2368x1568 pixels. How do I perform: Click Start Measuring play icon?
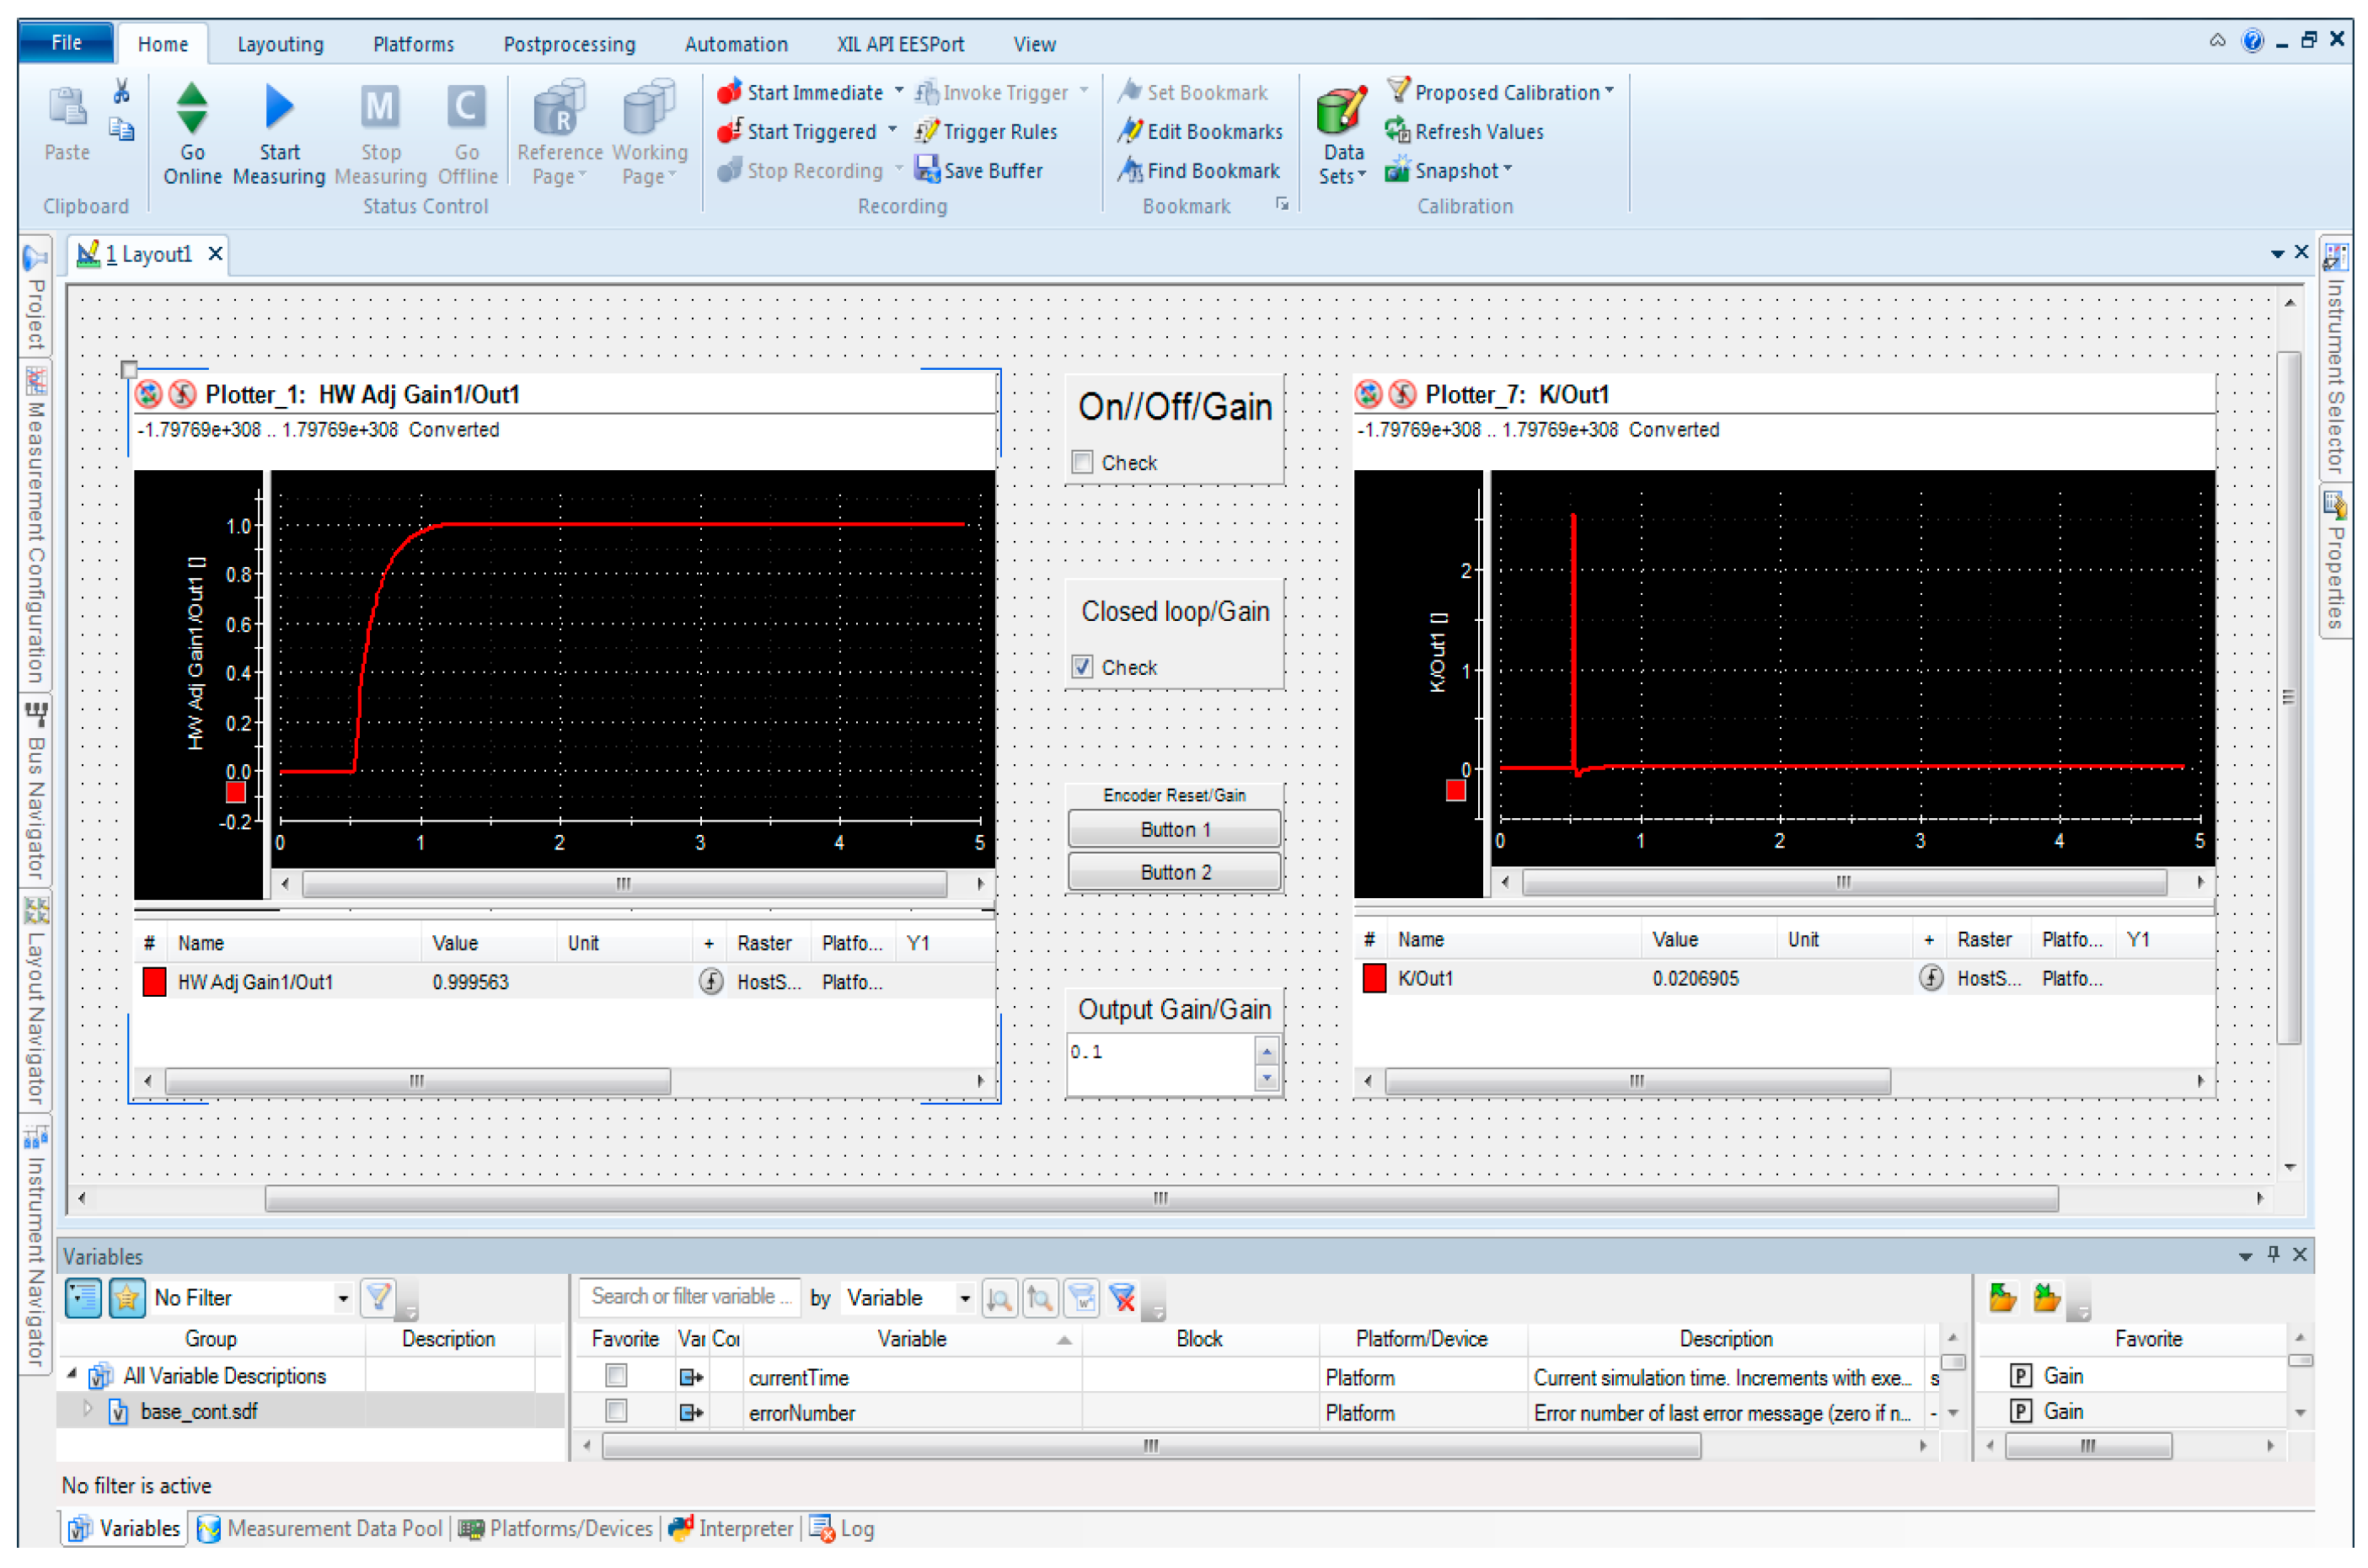279,108
